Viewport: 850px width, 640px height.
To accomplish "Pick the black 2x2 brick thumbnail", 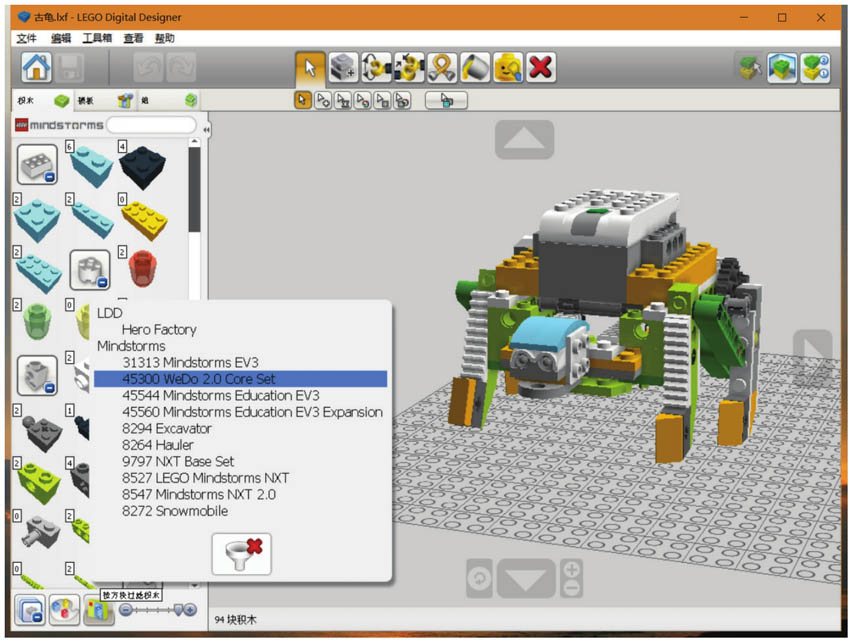I will pyautogui.click(x=143, y=167).
